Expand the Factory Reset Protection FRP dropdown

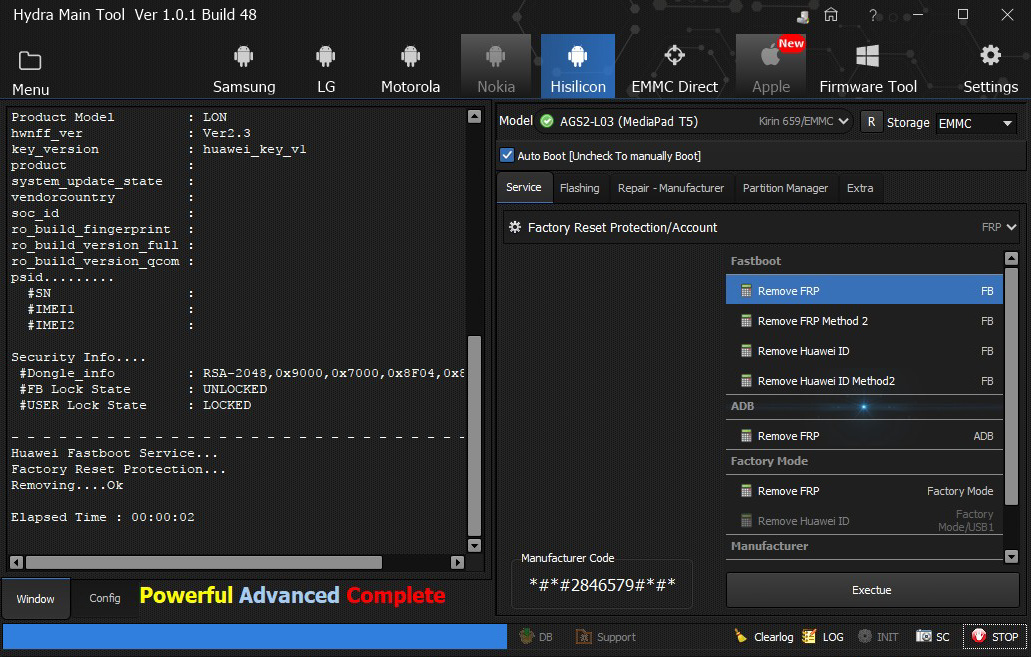pyautogui.click(x=1010, y=228)
